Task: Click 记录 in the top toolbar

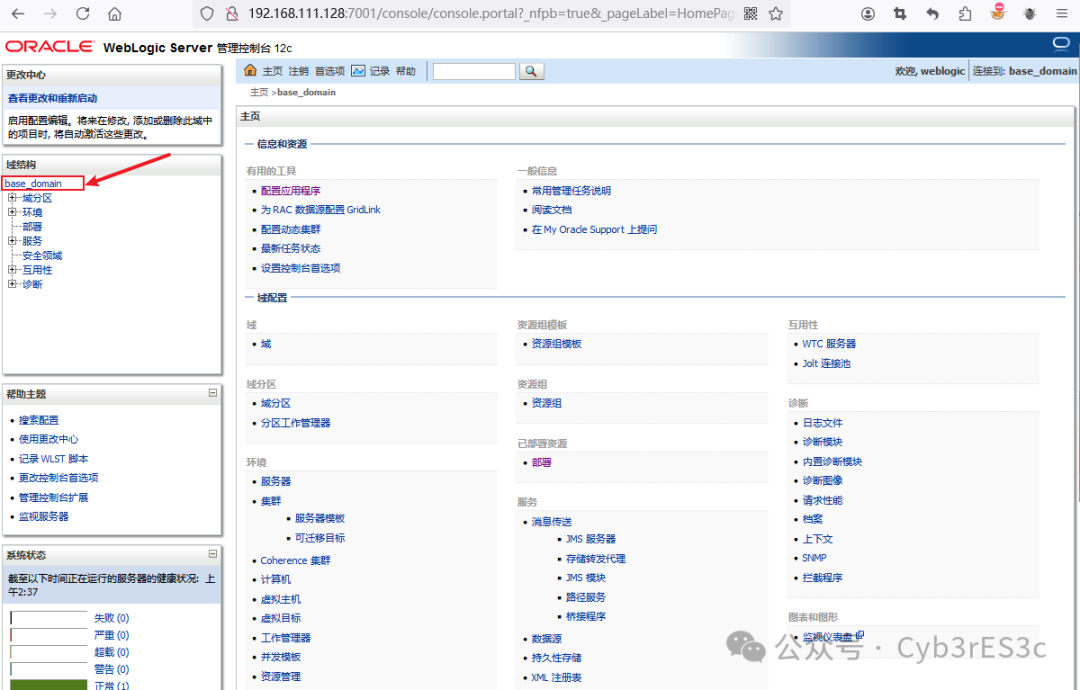Action: point(380,71)
